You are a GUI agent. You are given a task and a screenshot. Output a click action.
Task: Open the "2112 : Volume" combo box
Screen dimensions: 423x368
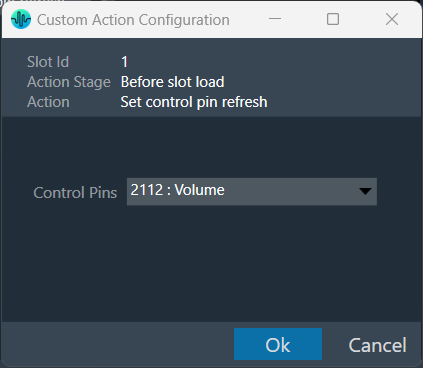pyautogui.click(x=252, y=191)
